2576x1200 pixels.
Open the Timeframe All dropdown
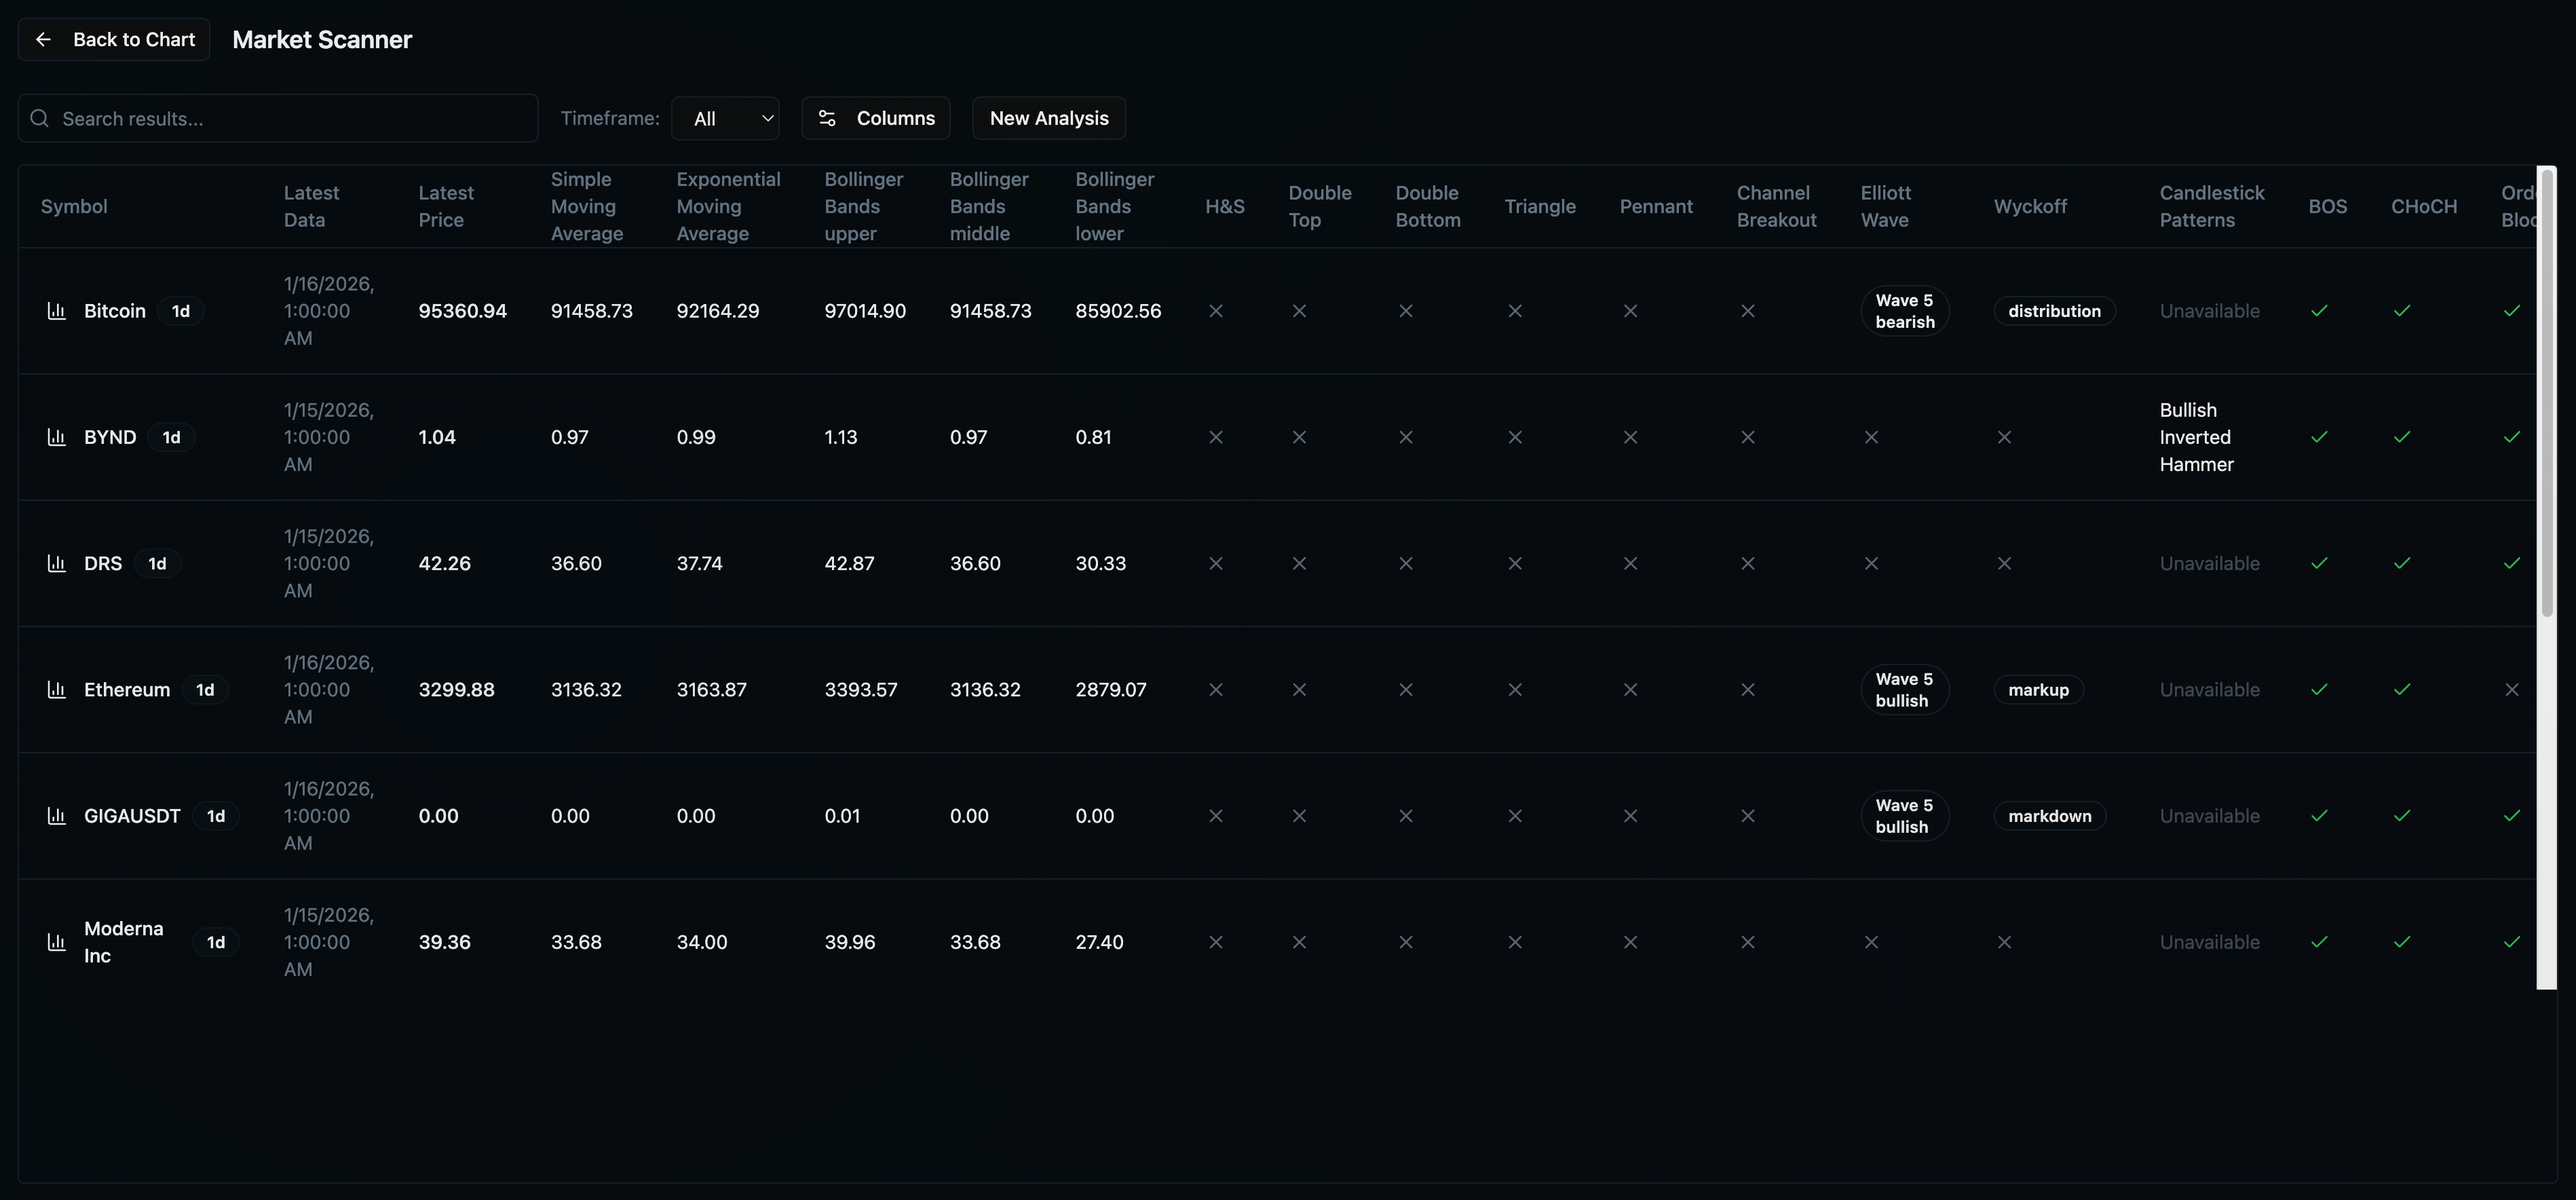(x=725, y=118)
